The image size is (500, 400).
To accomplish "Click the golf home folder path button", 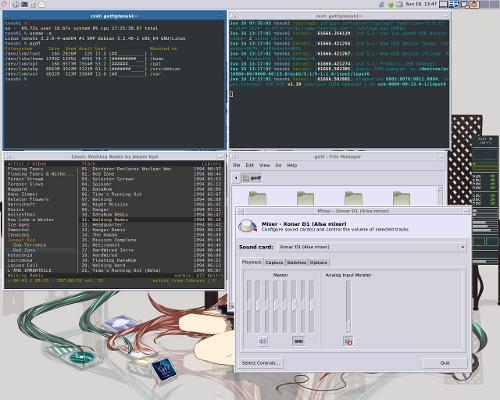I will 252,178.
